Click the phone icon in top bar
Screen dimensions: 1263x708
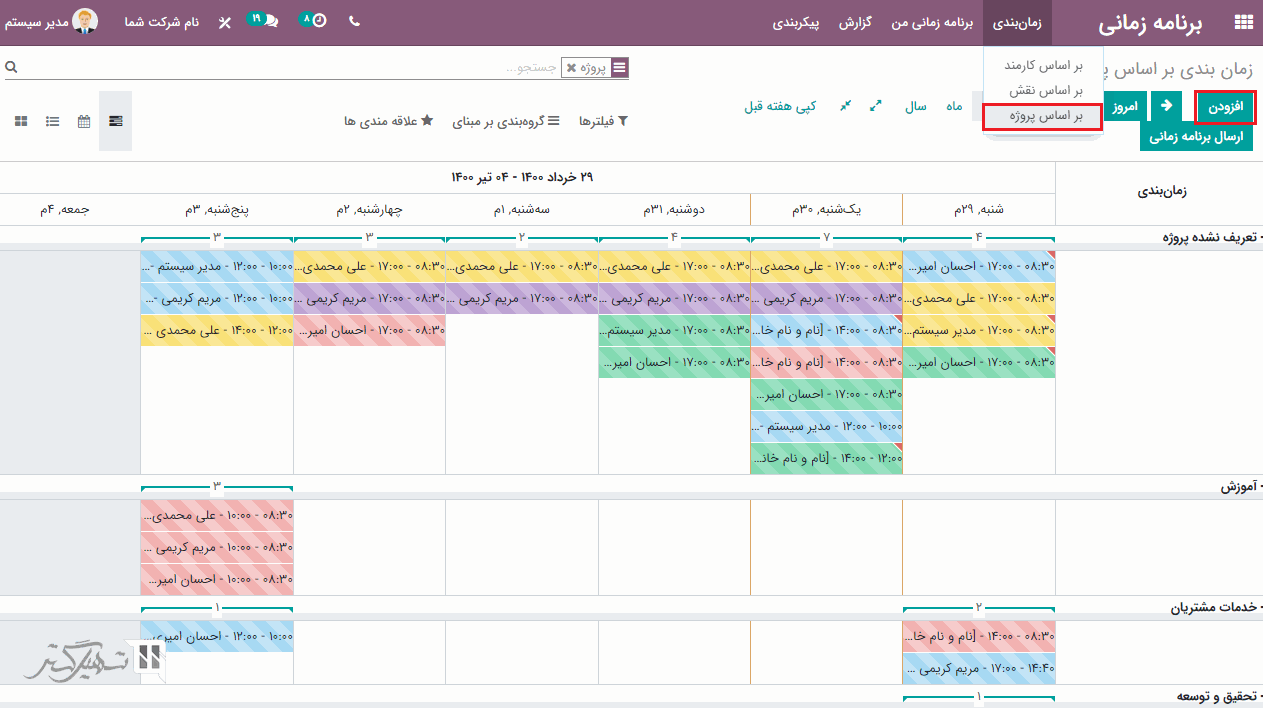pyautogui.click(x=354, y=22)
